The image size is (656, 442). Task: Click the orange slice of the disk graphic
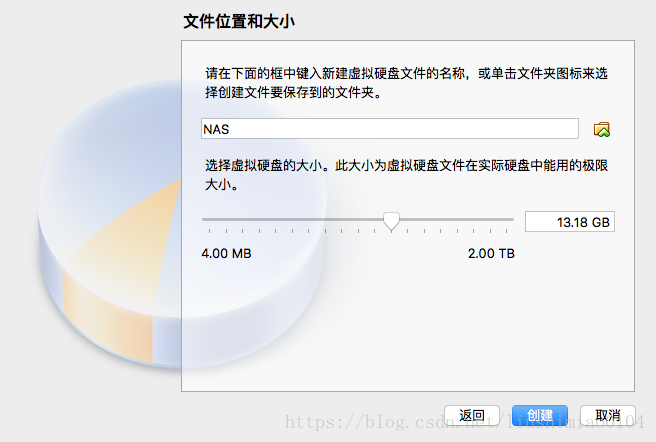(x=121, y=251)
